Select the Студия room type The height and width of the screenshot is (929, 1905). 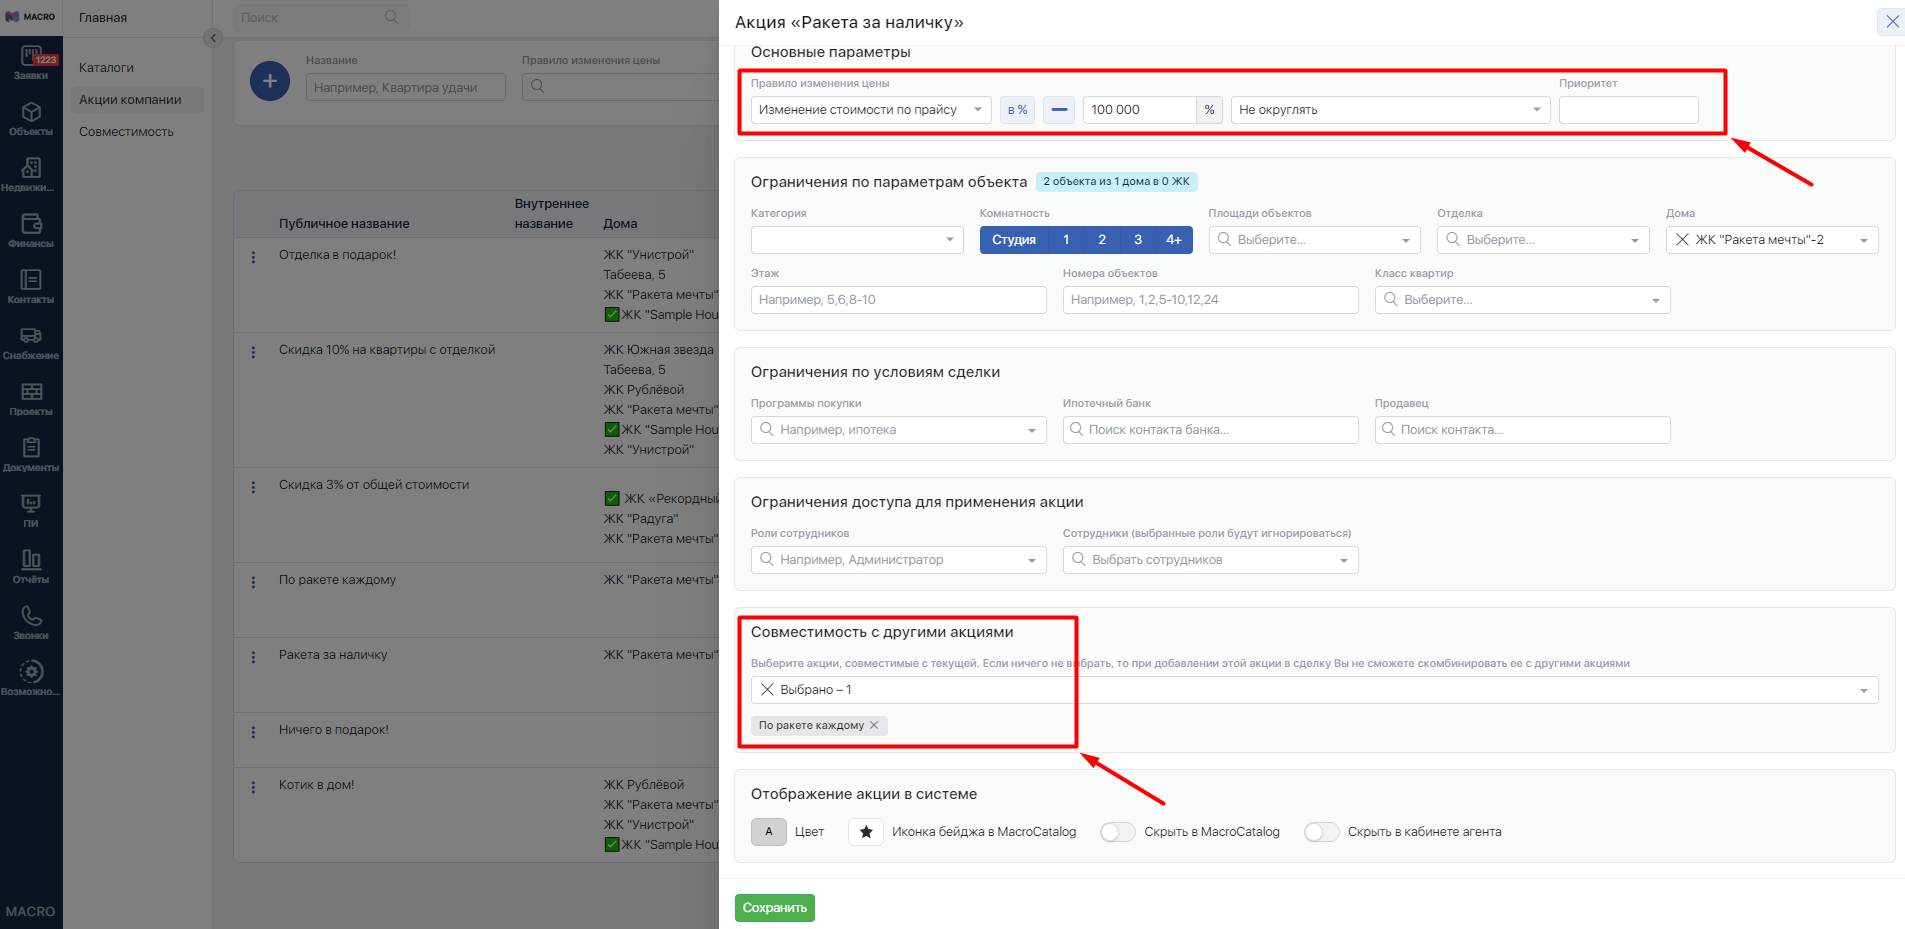point(1013,240)
